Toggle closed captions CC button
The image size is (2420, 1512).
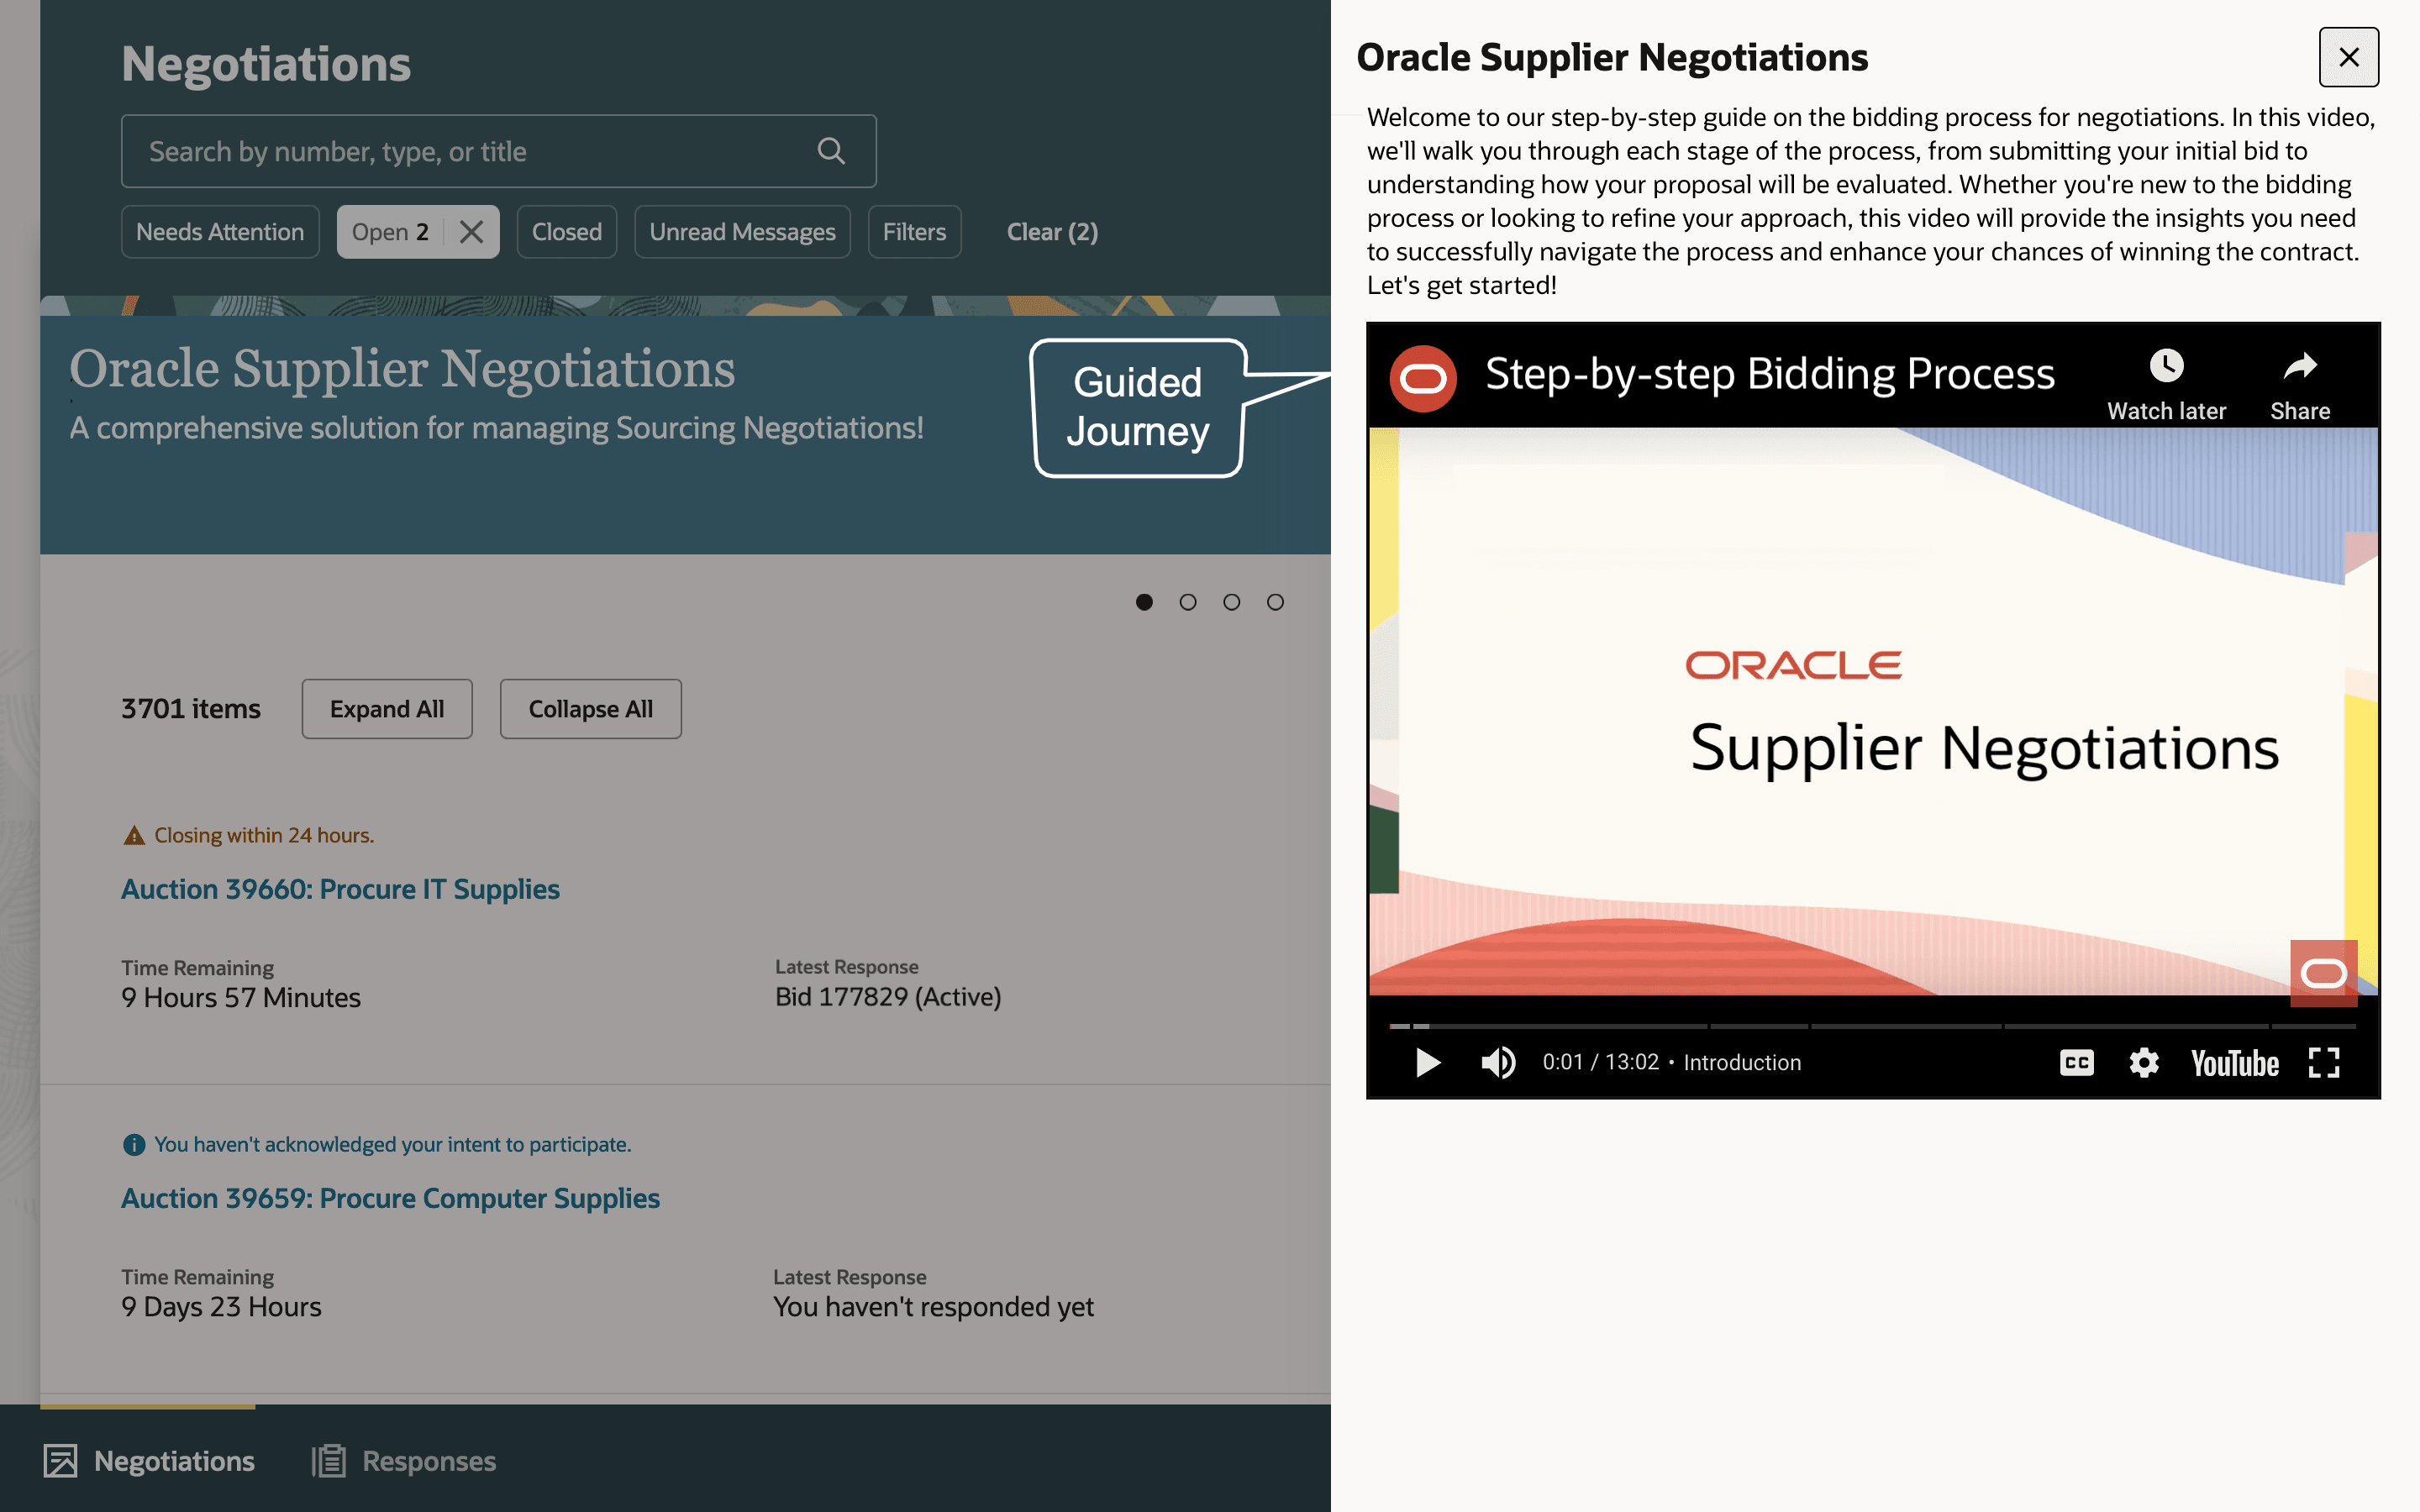point(2076,1062)
